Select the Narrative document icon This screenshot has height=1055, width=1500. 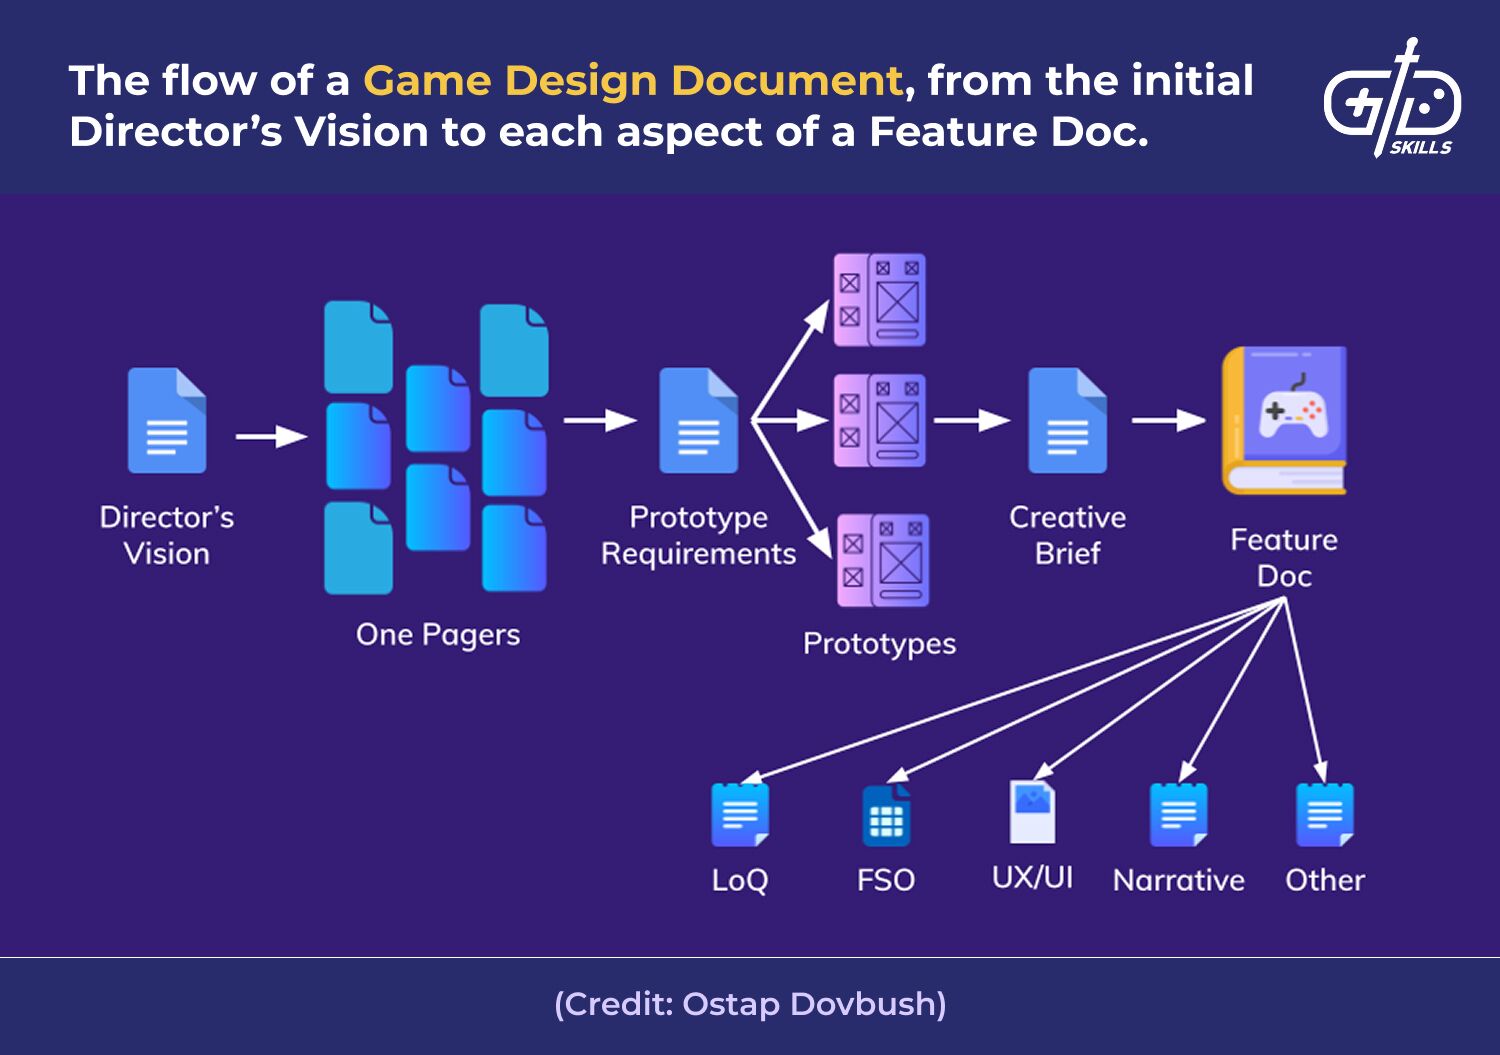pyautogui.click(x=1178, y=815)
